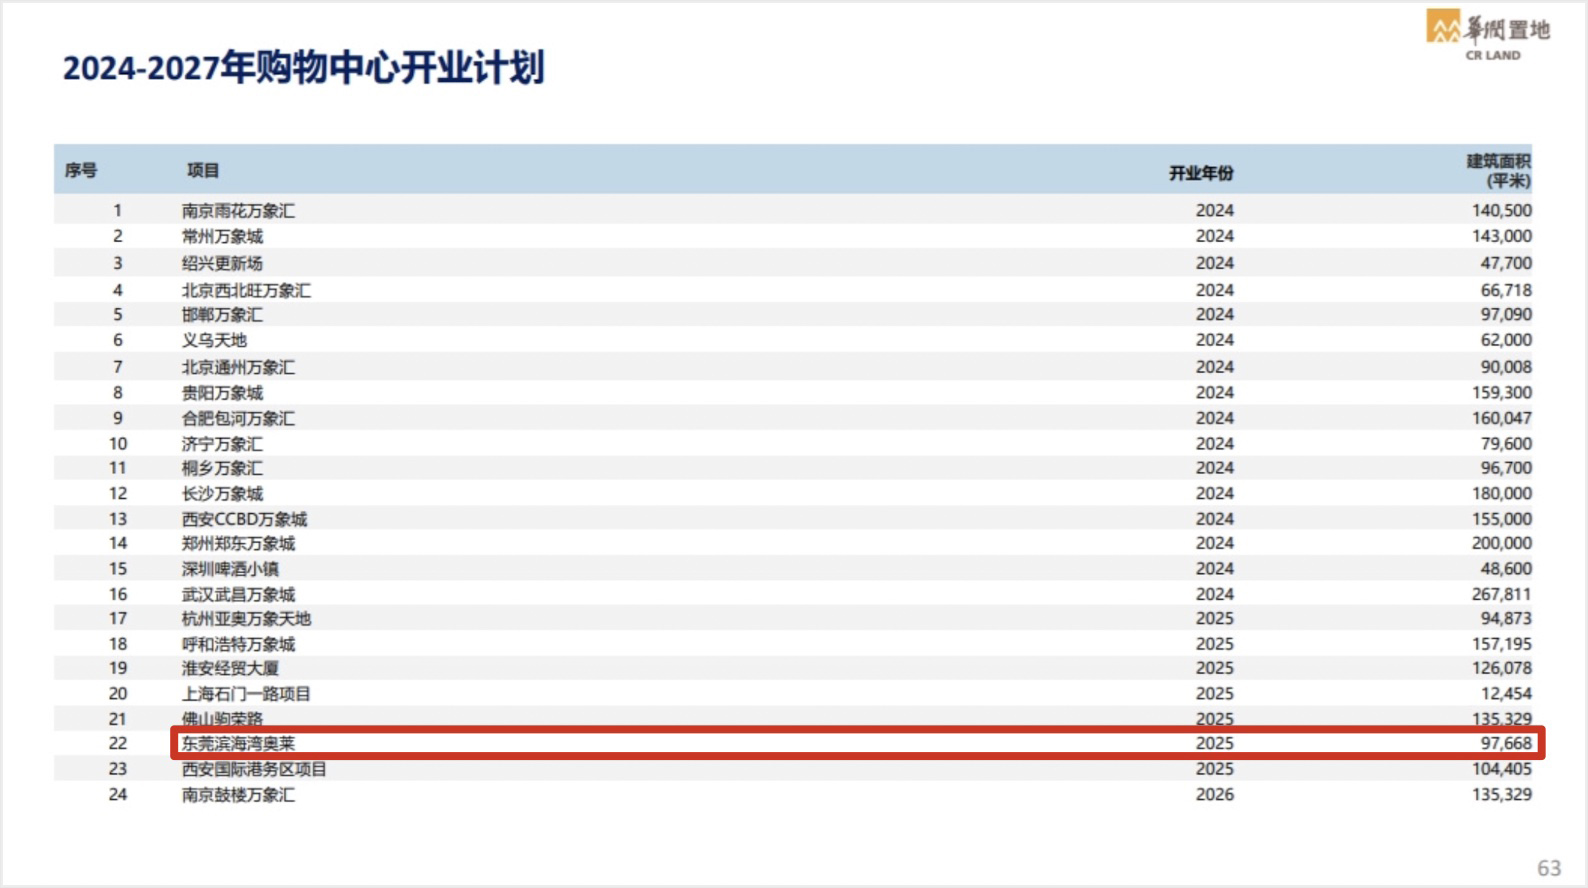Select project name 深圳啤酒小镇
Image resolution: width=1588 pixels, height=888 pixels.
[230, 569]
